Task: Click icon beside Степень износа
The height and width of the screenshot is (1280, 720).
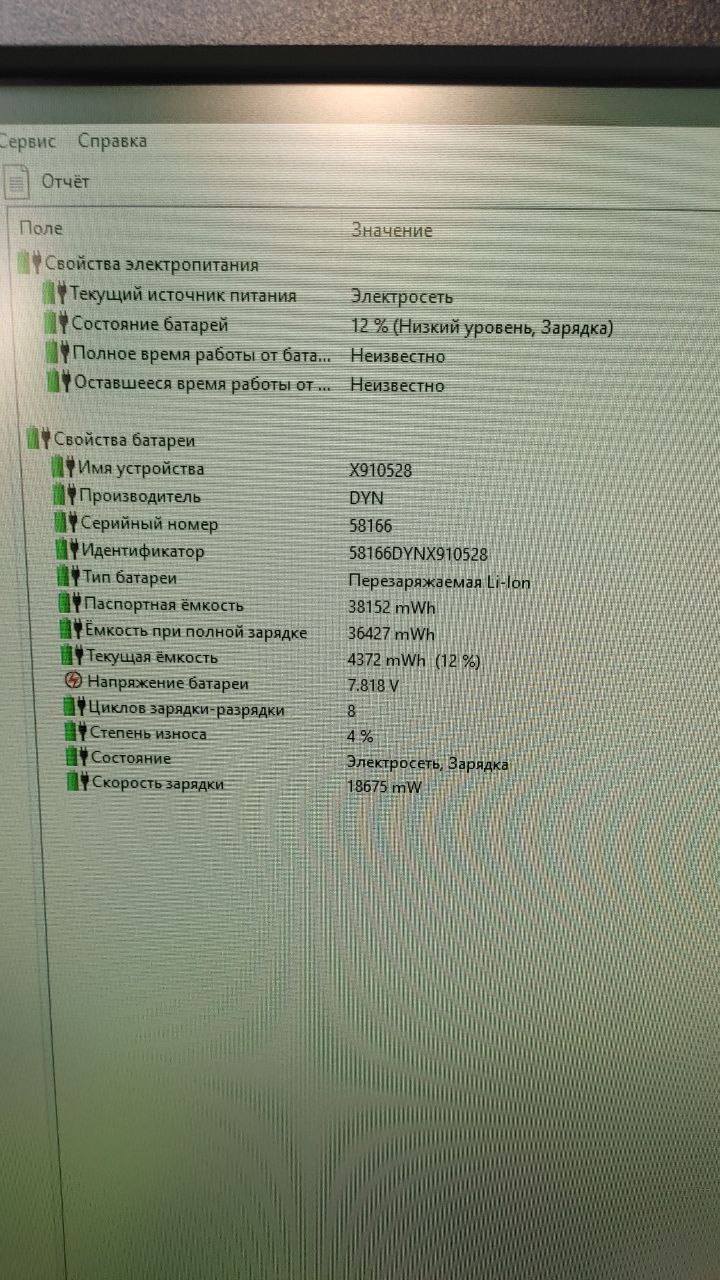Action: [x=76, y=733]
